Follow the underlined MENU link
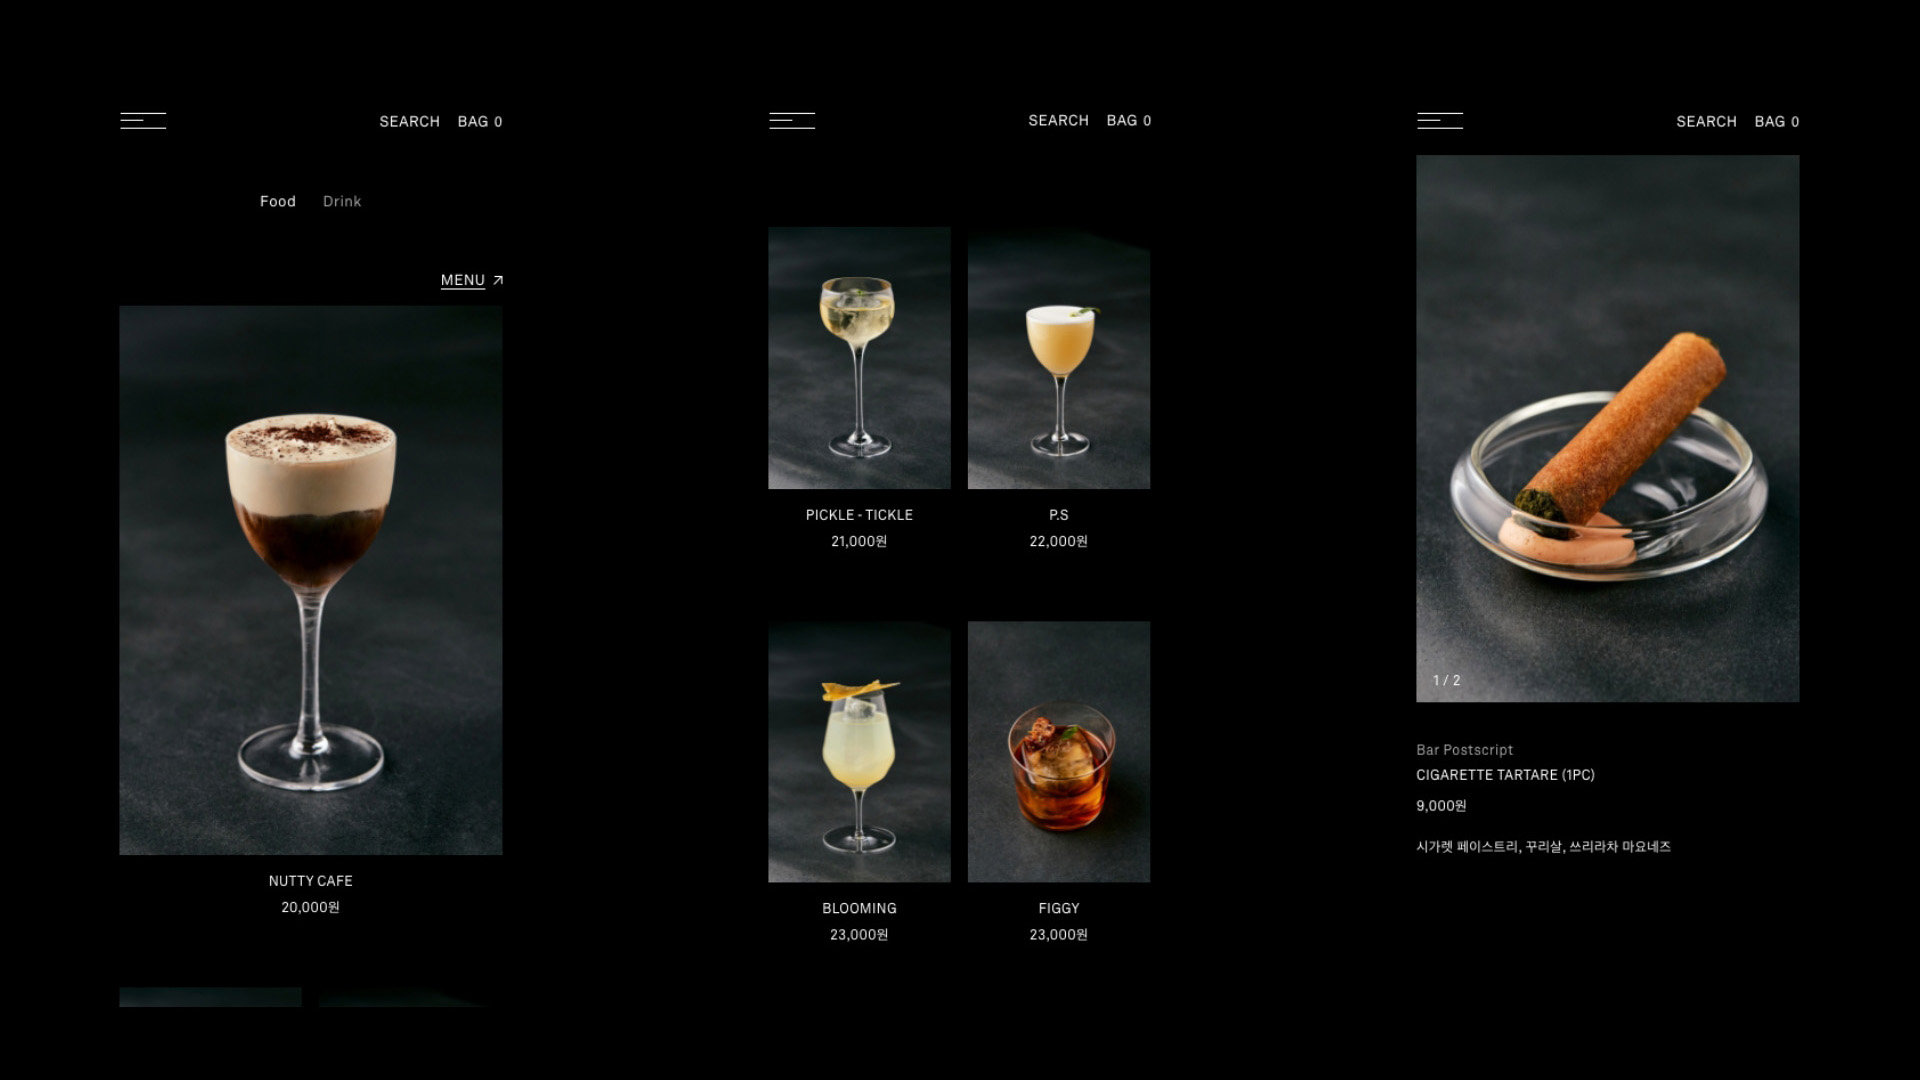The height and width of the screenshot is (1080, 1920). click(463, 280)
